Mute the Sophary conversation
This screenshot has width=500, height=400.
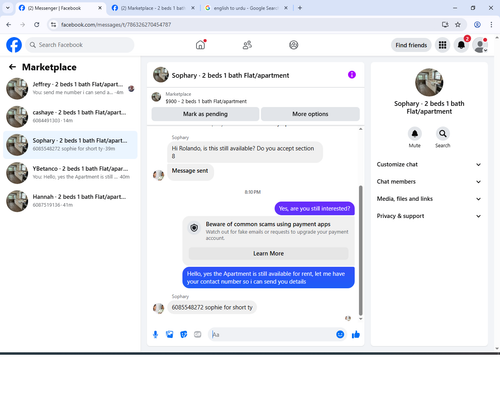click(415, 134)
